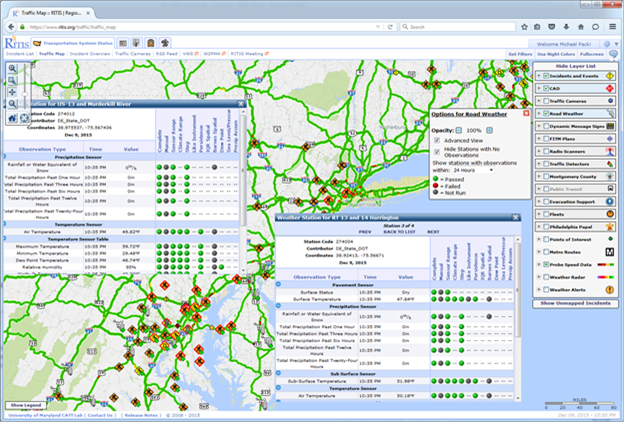Viewport: 624px width, 422px height.
Task: Click the Evacuation Support blue layer icon
Action: coord(610,201)
